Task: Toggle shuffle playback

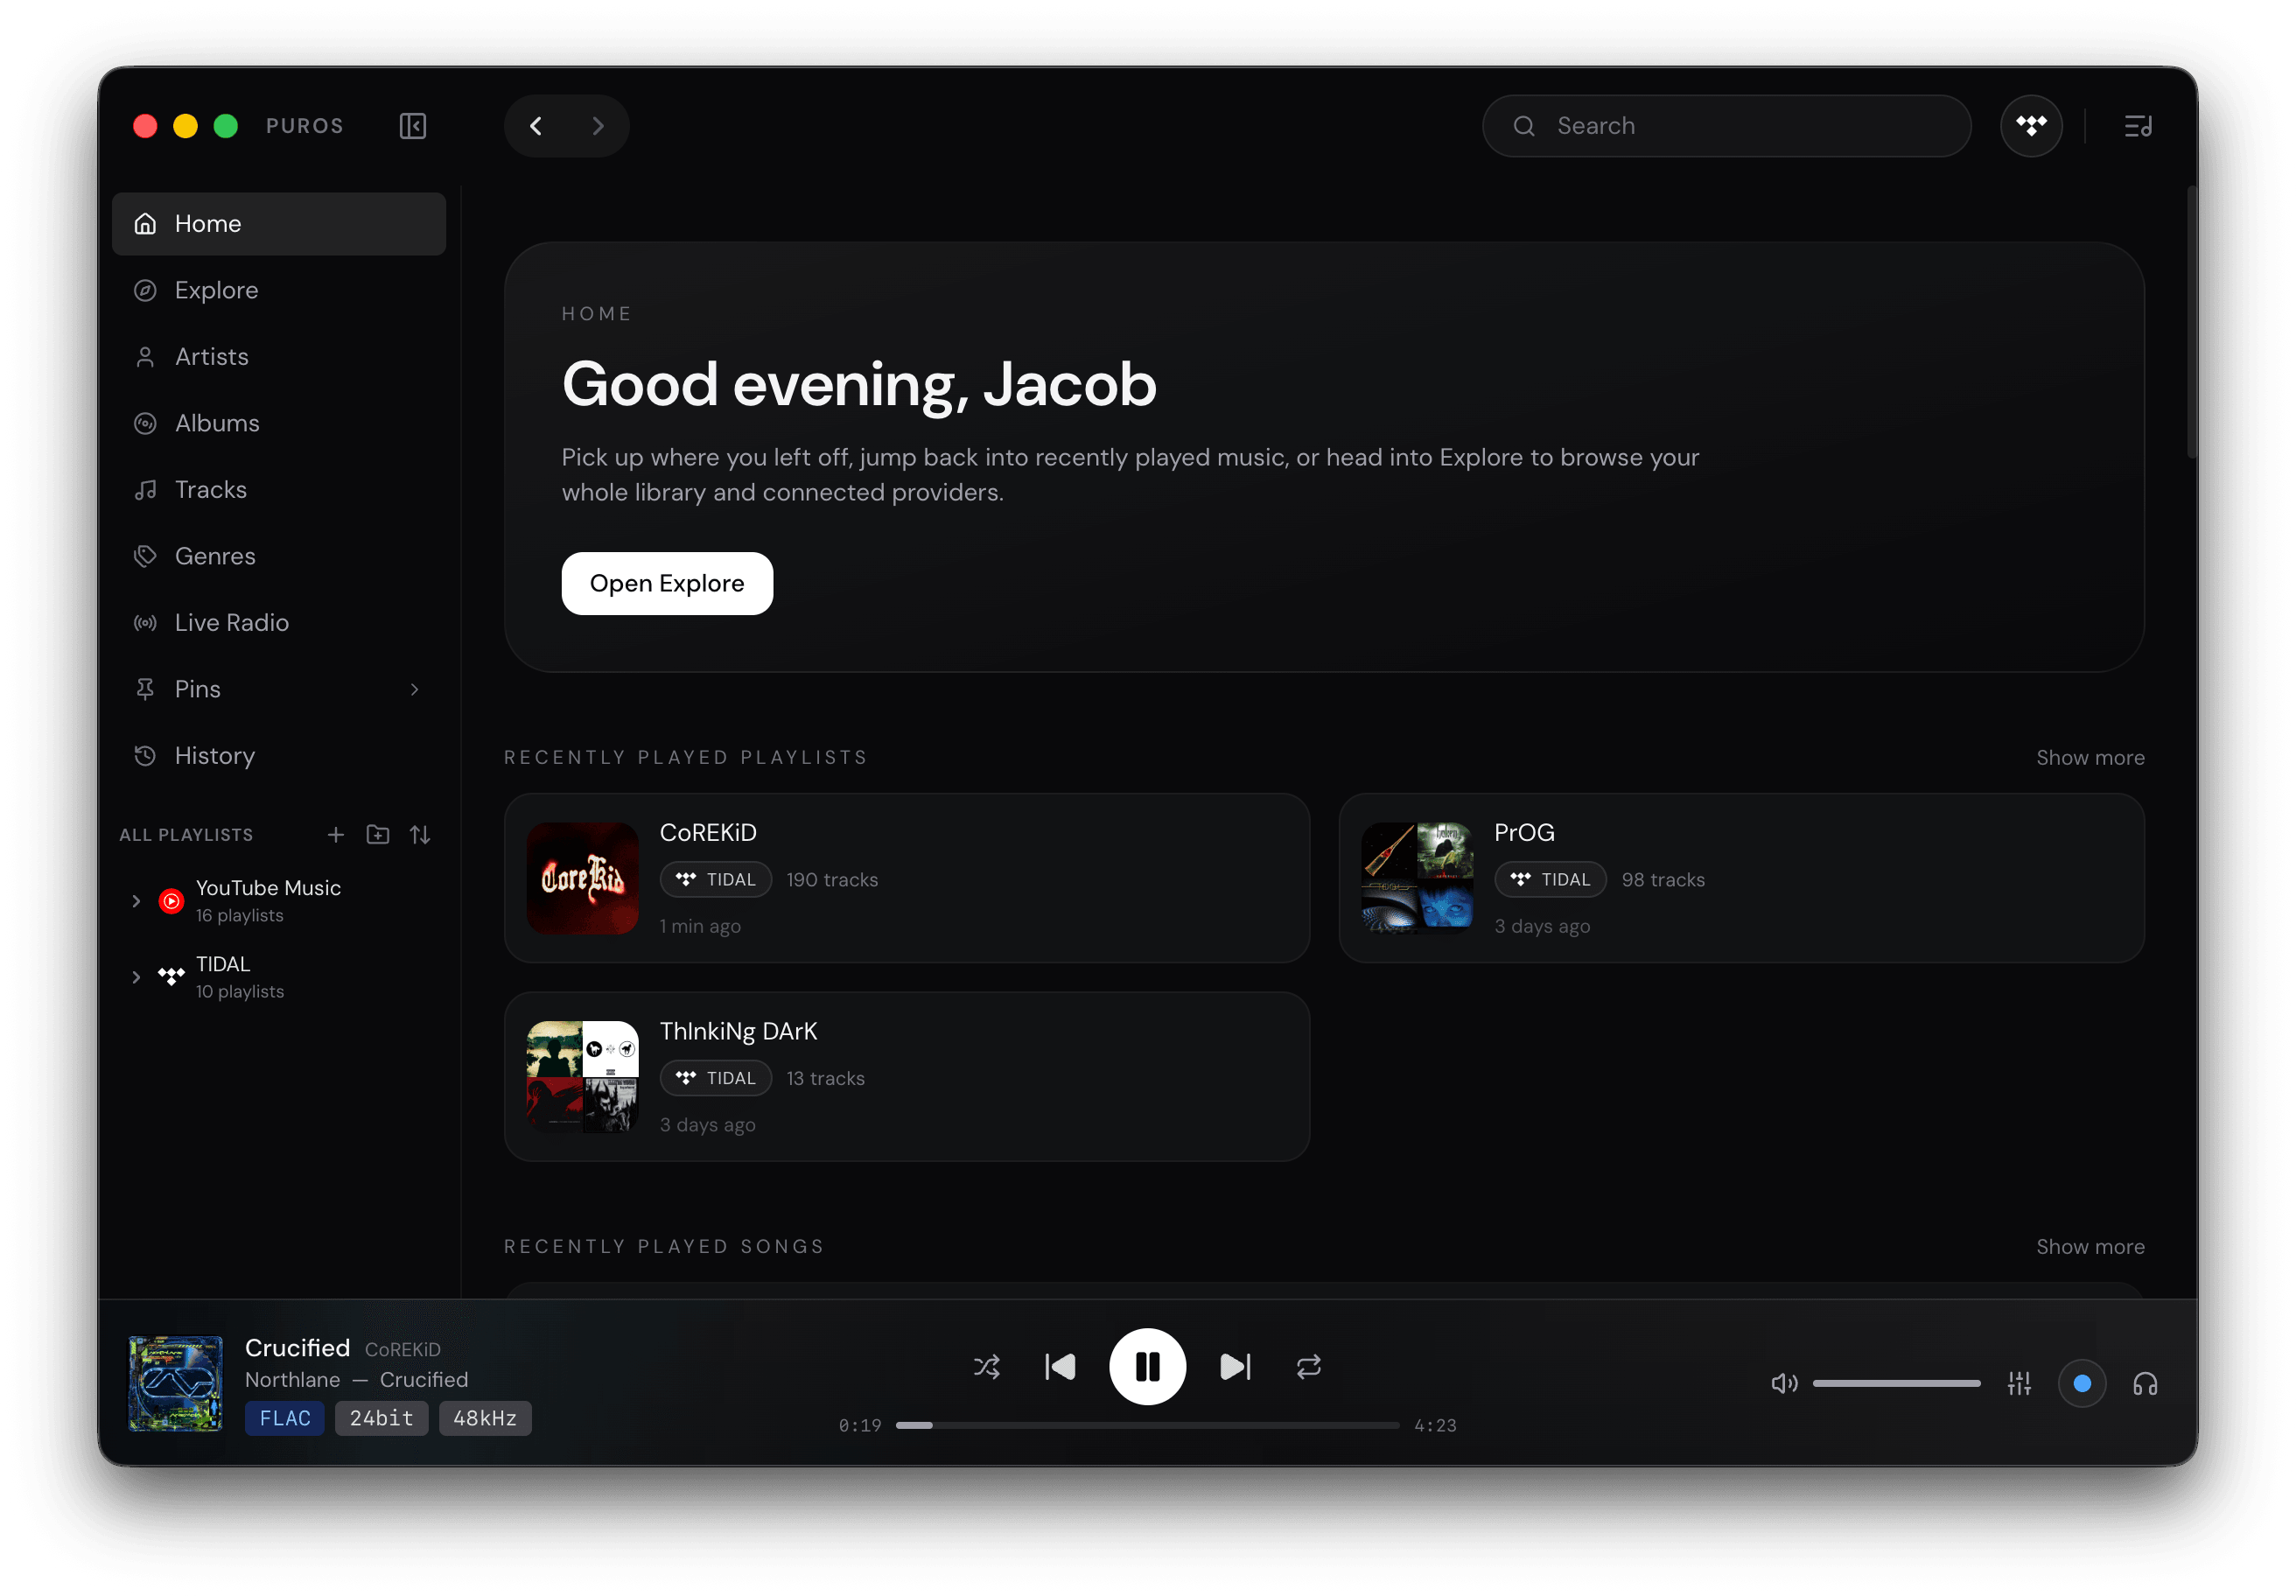Action: [x=987, y=1366]
